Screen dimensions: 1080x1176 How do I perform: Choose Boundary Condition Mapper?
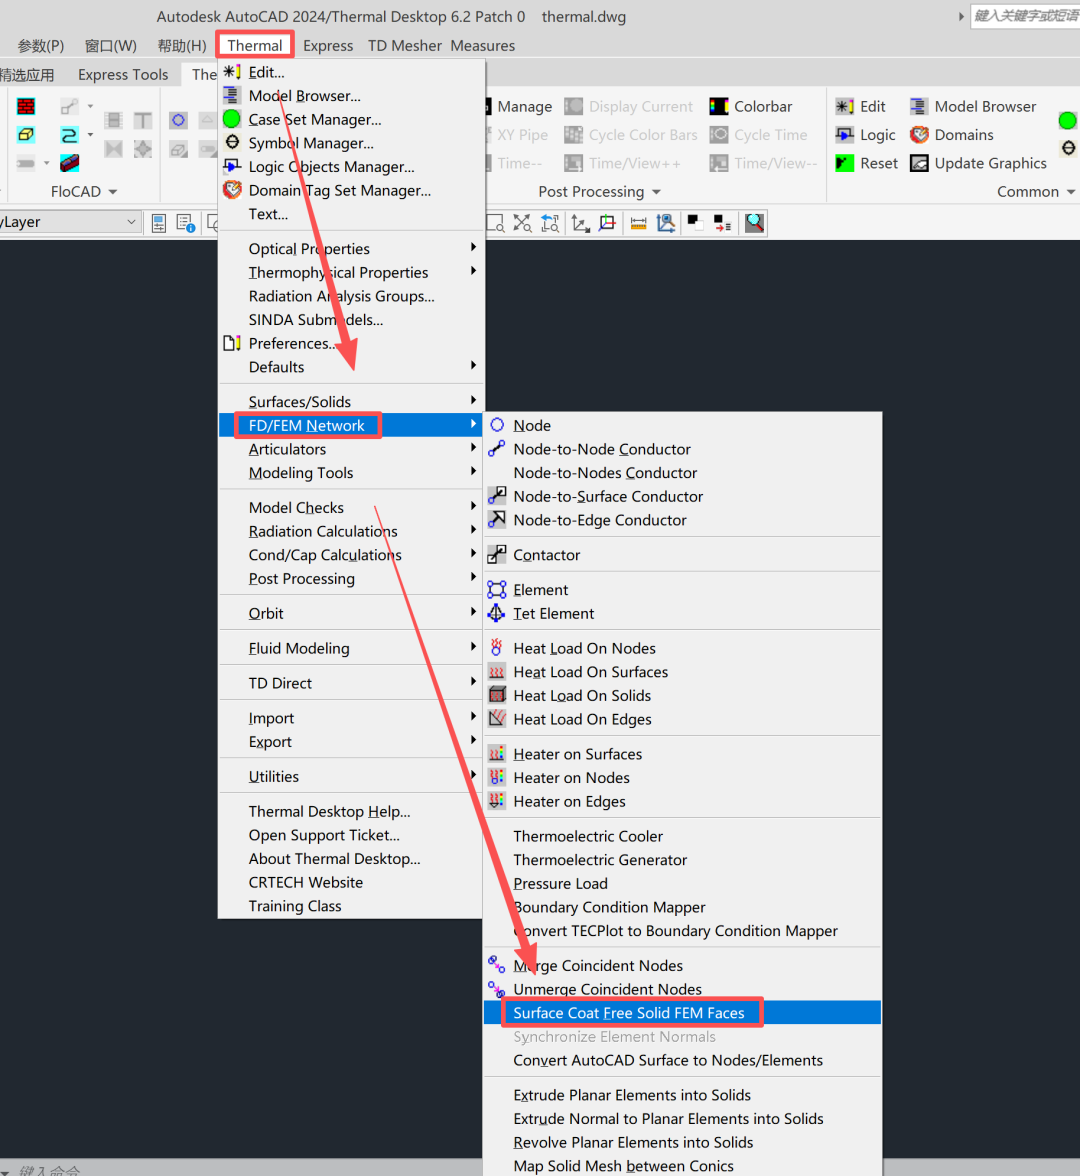[609, 908]
